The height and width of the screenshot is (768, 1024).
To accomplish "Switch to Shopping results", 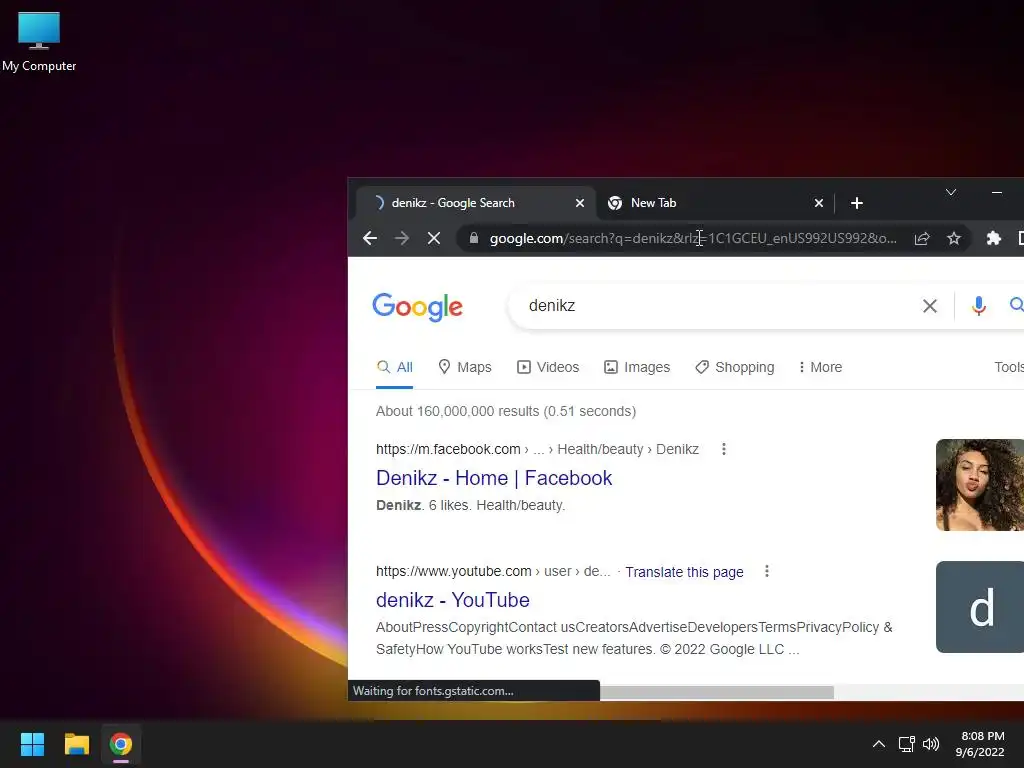I will click(735, 367).
